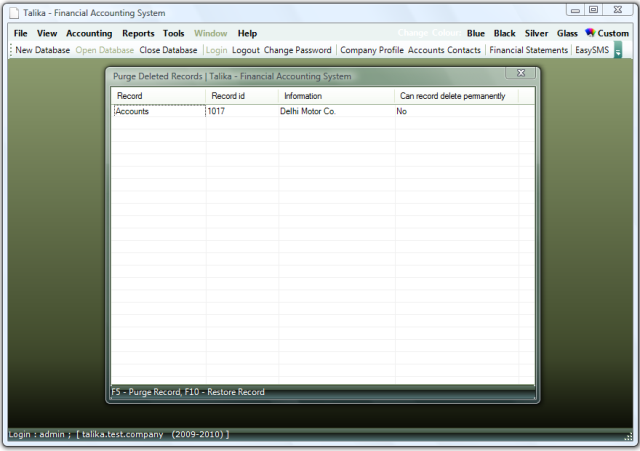Click Close Database toolbar button
This screenshot has height=451, width=640.
point(168,50)
